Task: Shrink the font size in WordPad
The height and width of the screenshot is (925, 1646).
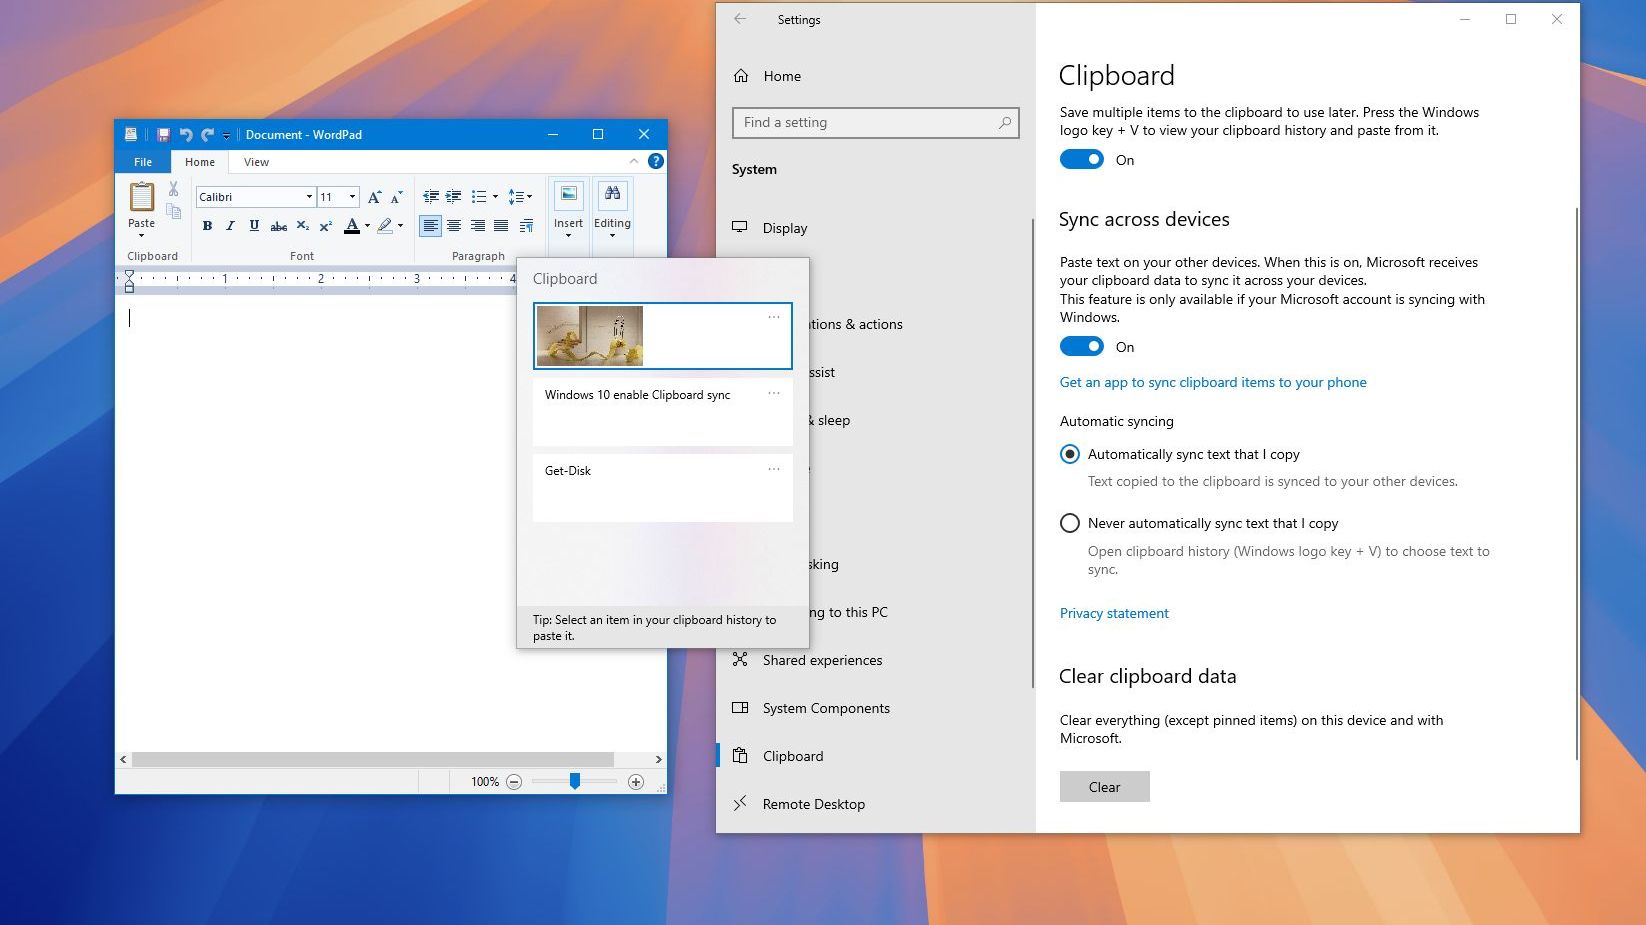Action: [397, 197]
